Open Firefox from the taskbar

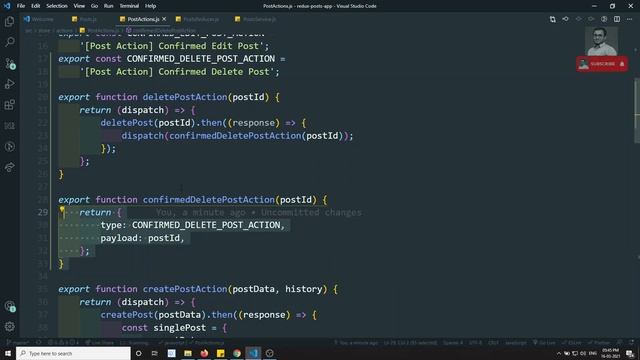tap(204, 353)
